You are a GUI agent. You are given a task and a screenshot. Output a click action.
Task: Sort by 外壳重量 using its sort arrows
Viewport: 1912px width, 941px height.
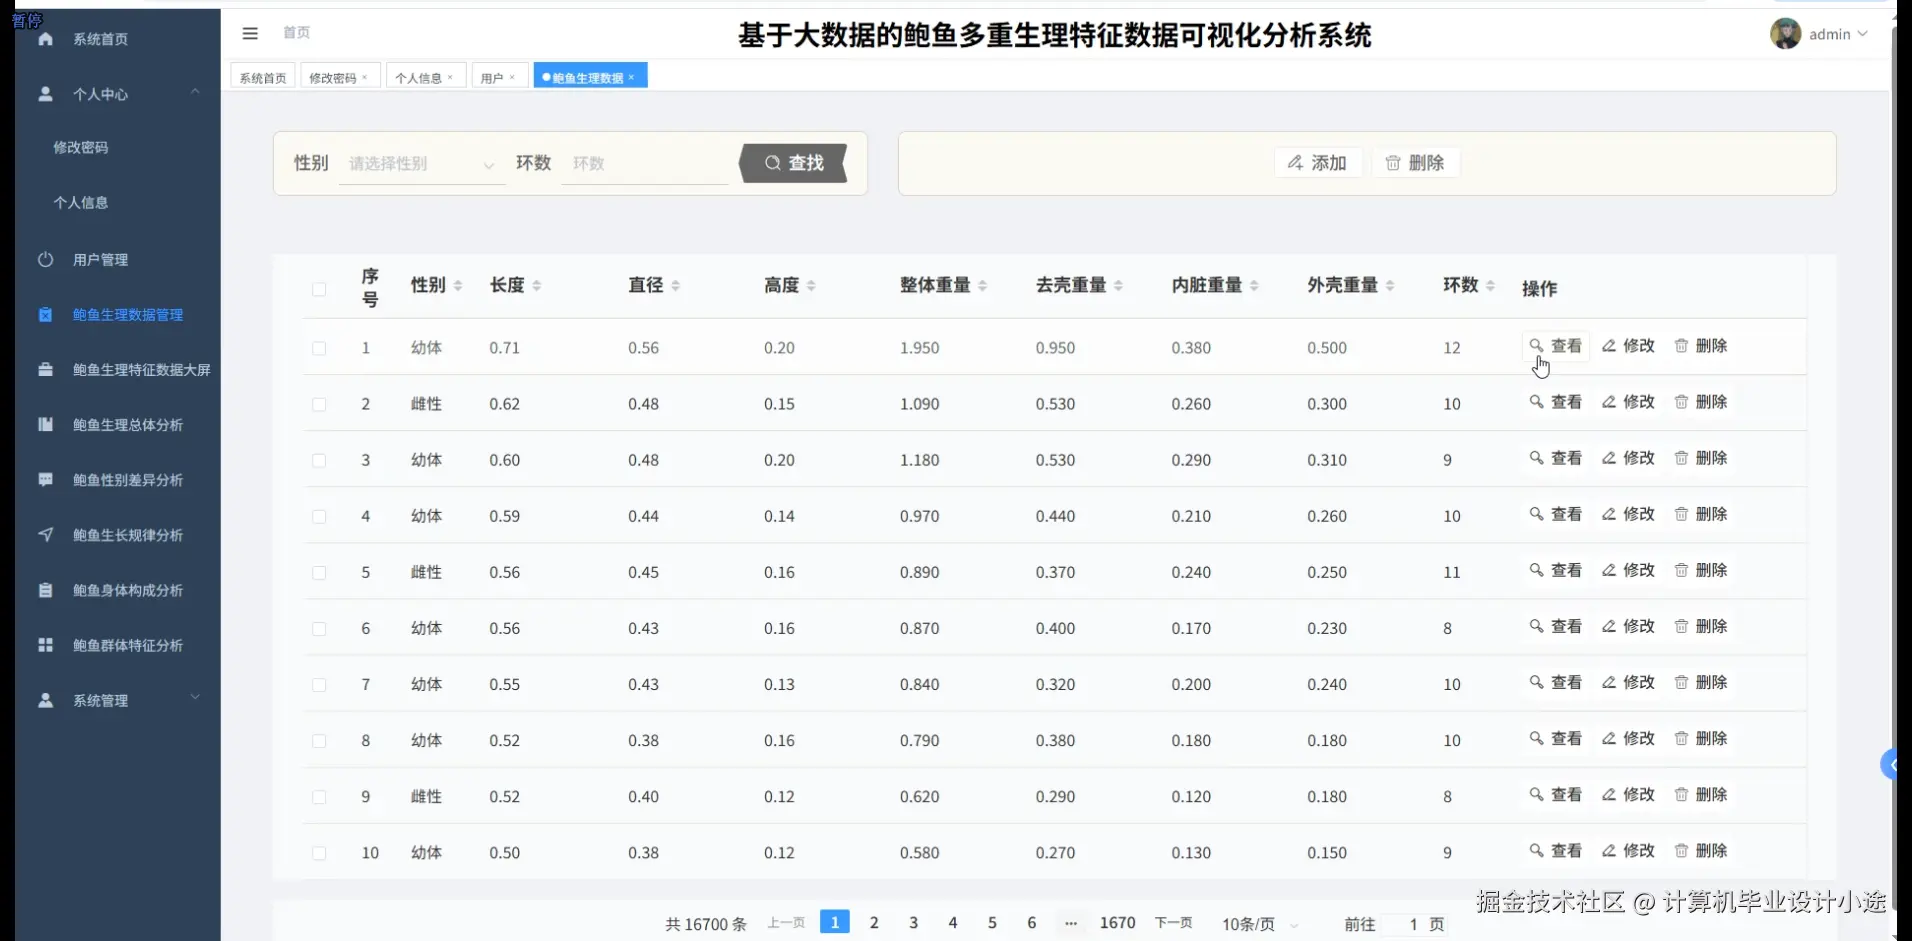(x=1390, y=286)
